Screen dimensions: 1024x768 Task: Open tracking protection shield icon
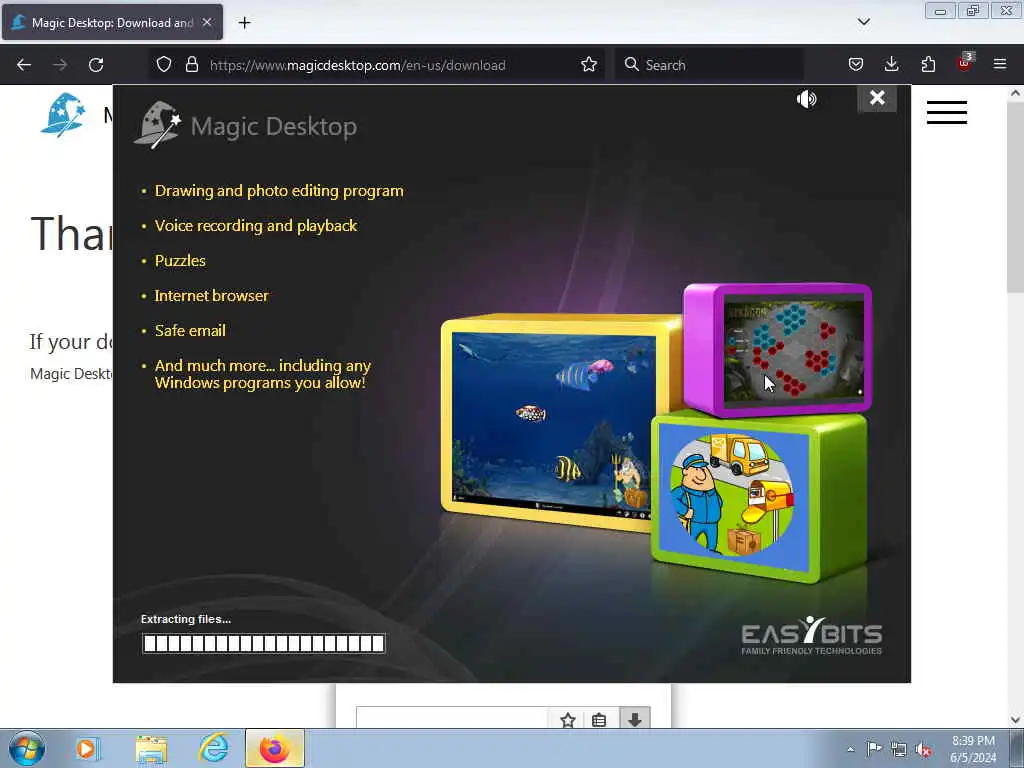click(164, 64)
